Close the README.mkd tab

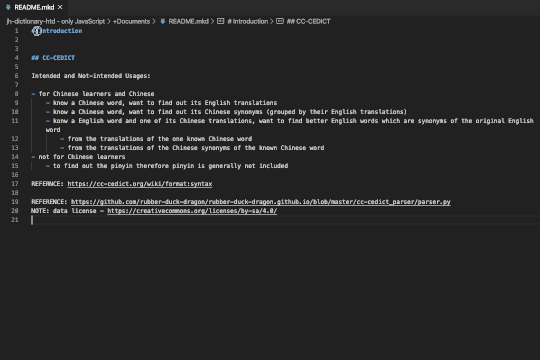(60, 7)
